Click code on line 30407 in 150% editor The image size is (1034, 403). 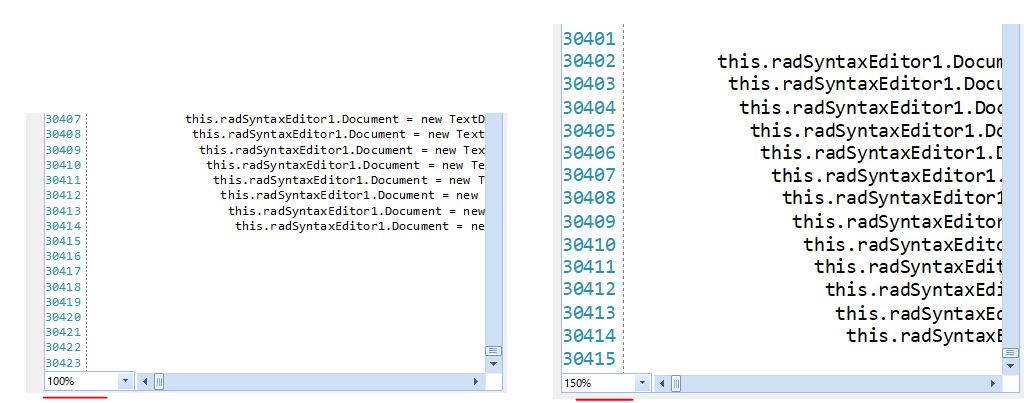(887, 176)
